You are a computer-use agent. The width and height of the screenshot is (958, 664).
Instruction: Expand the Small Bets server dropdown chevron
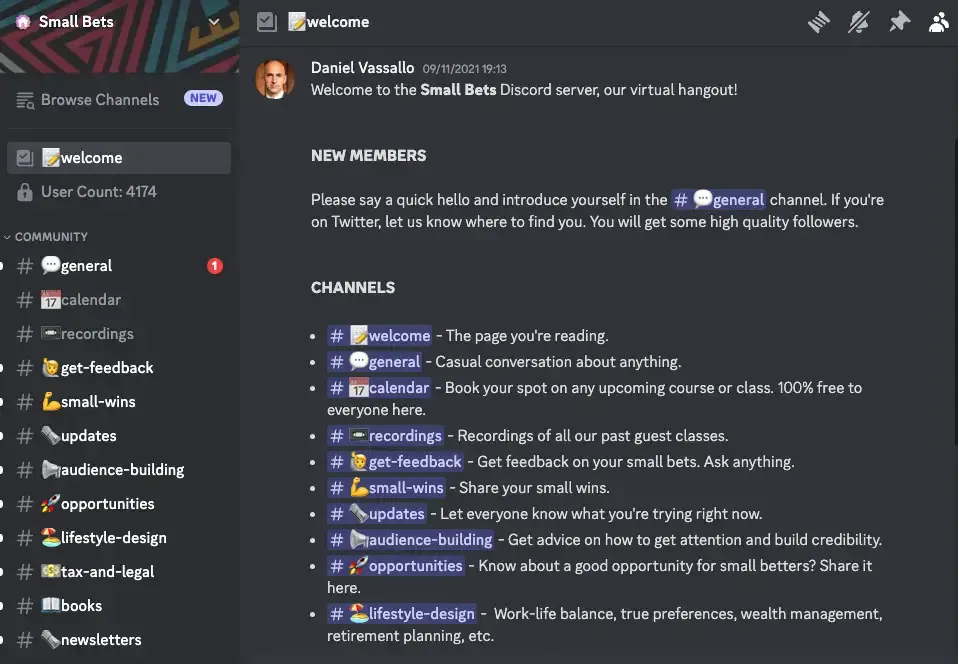[213, 22]
